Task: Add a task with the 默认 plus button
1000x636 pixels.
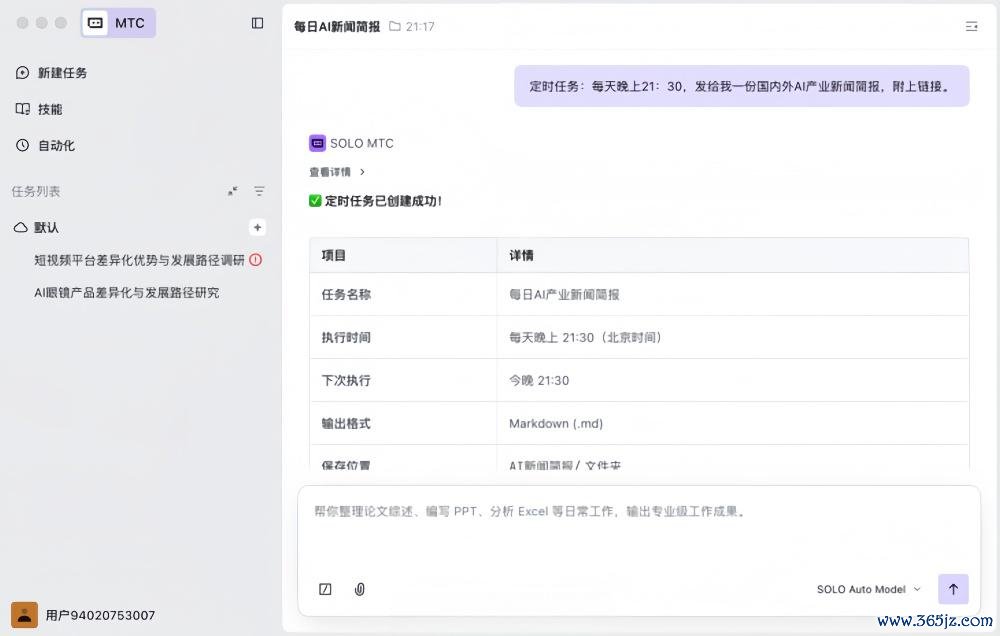Action: (257, 227)
